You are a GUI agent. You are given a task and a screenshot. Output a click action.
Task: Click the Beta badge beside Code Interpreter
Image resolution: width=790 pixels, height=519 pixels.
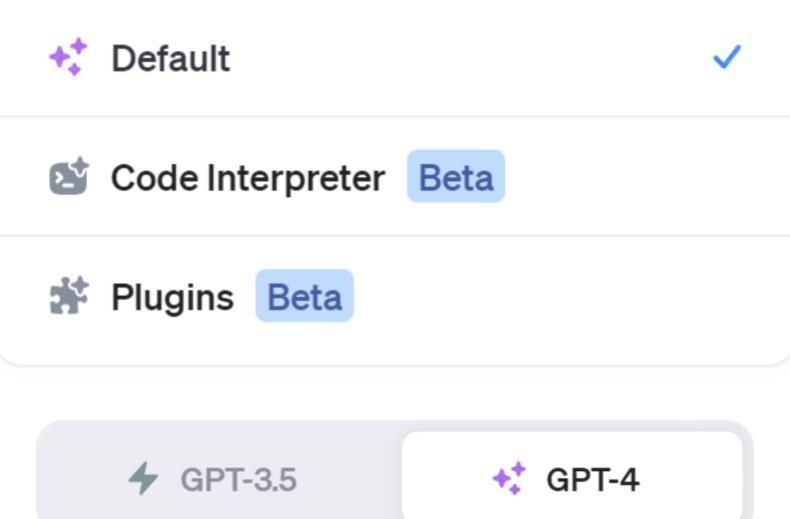click(x=456, y=176)
